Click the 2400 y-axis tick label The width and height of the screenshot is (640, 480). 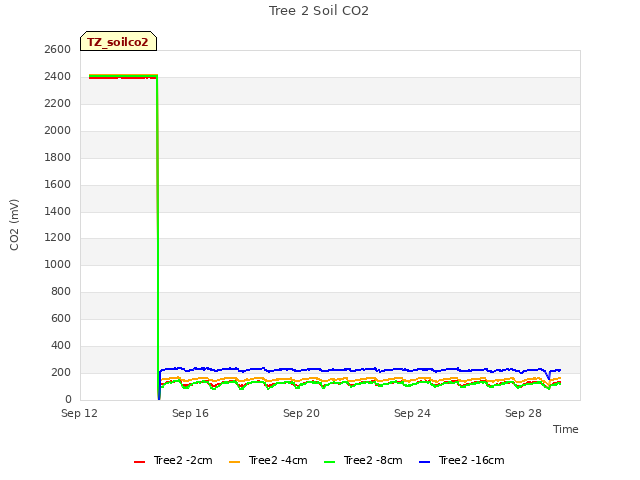[58, 76]
